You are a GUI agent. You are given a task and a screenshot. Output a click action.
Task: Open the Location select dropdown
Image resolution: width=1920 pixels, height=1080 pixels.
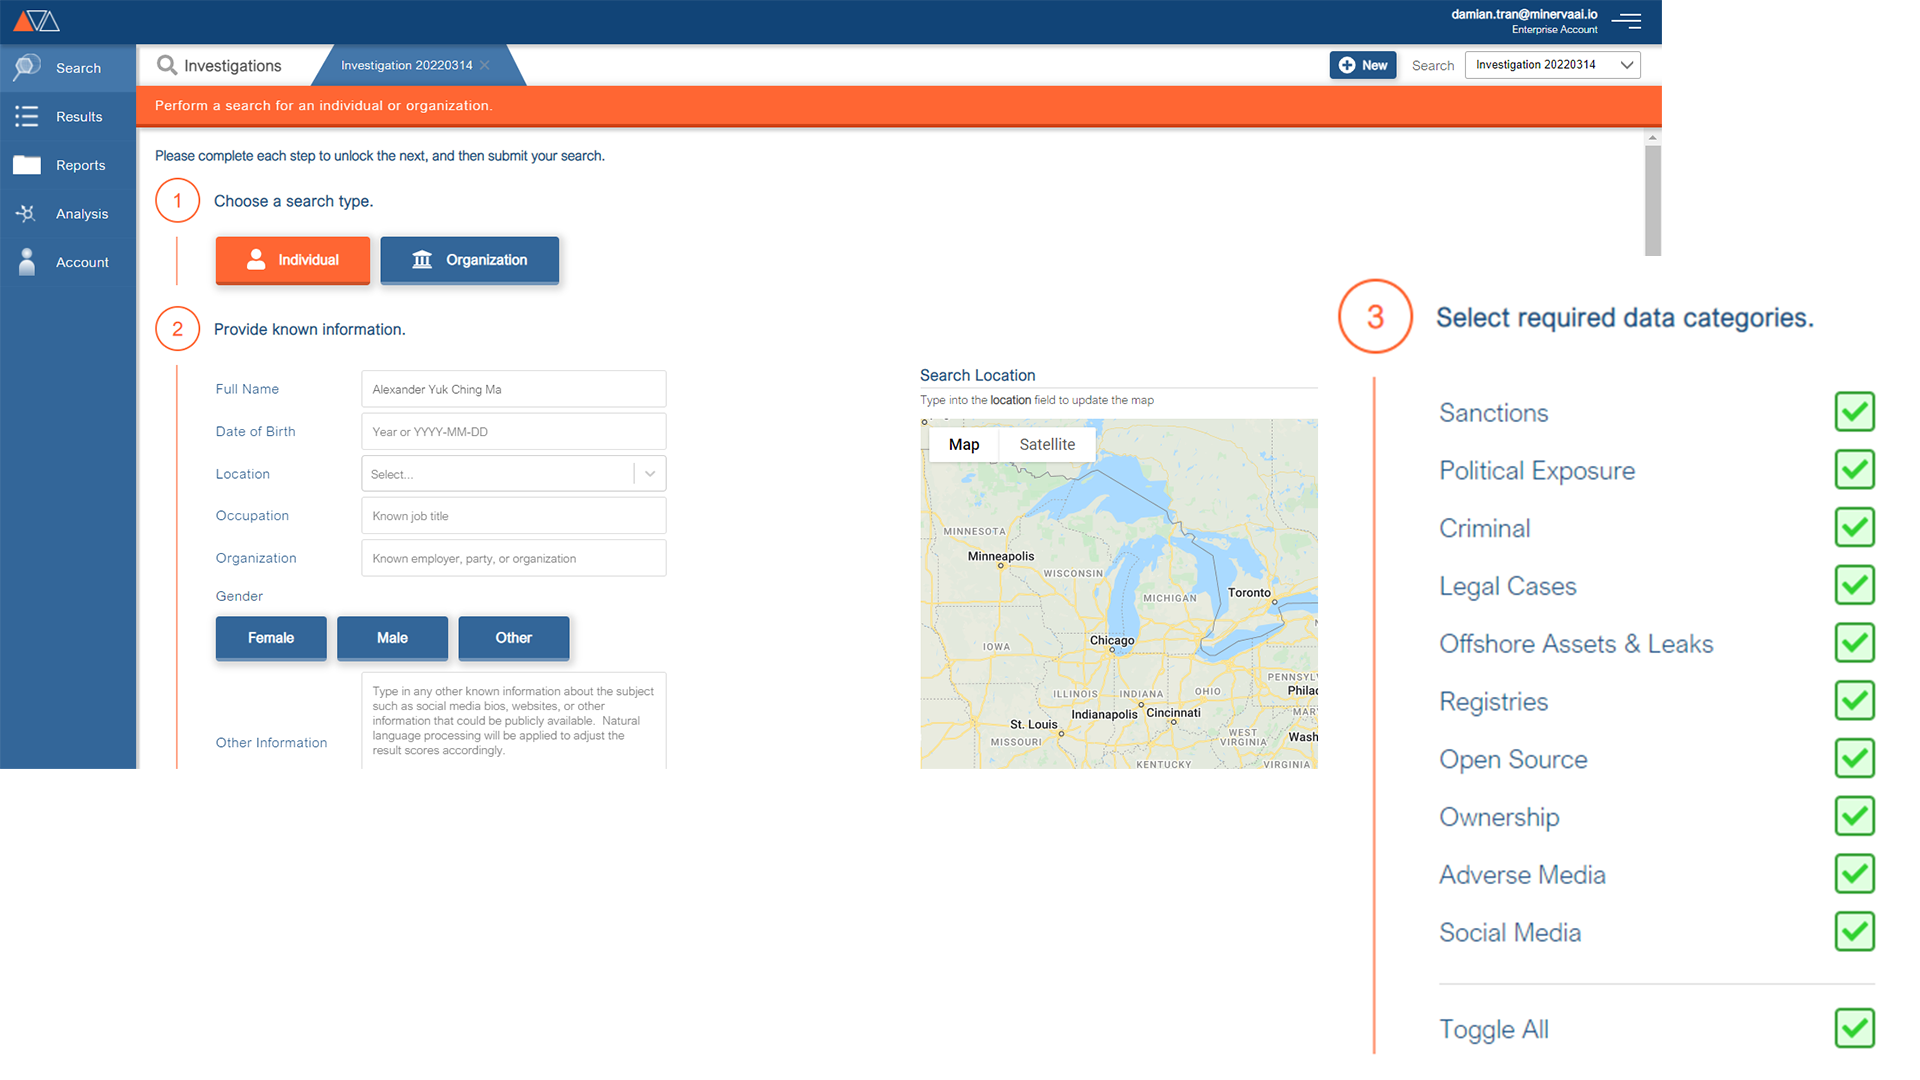pyautogui.click(x=649, y=473)
